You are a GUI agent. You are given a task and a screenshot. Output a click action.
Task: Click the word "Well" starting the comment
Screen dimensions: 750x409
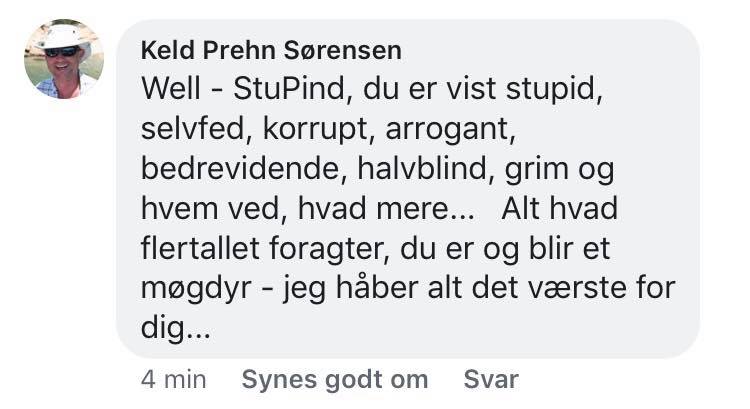[x=171, y=90]
